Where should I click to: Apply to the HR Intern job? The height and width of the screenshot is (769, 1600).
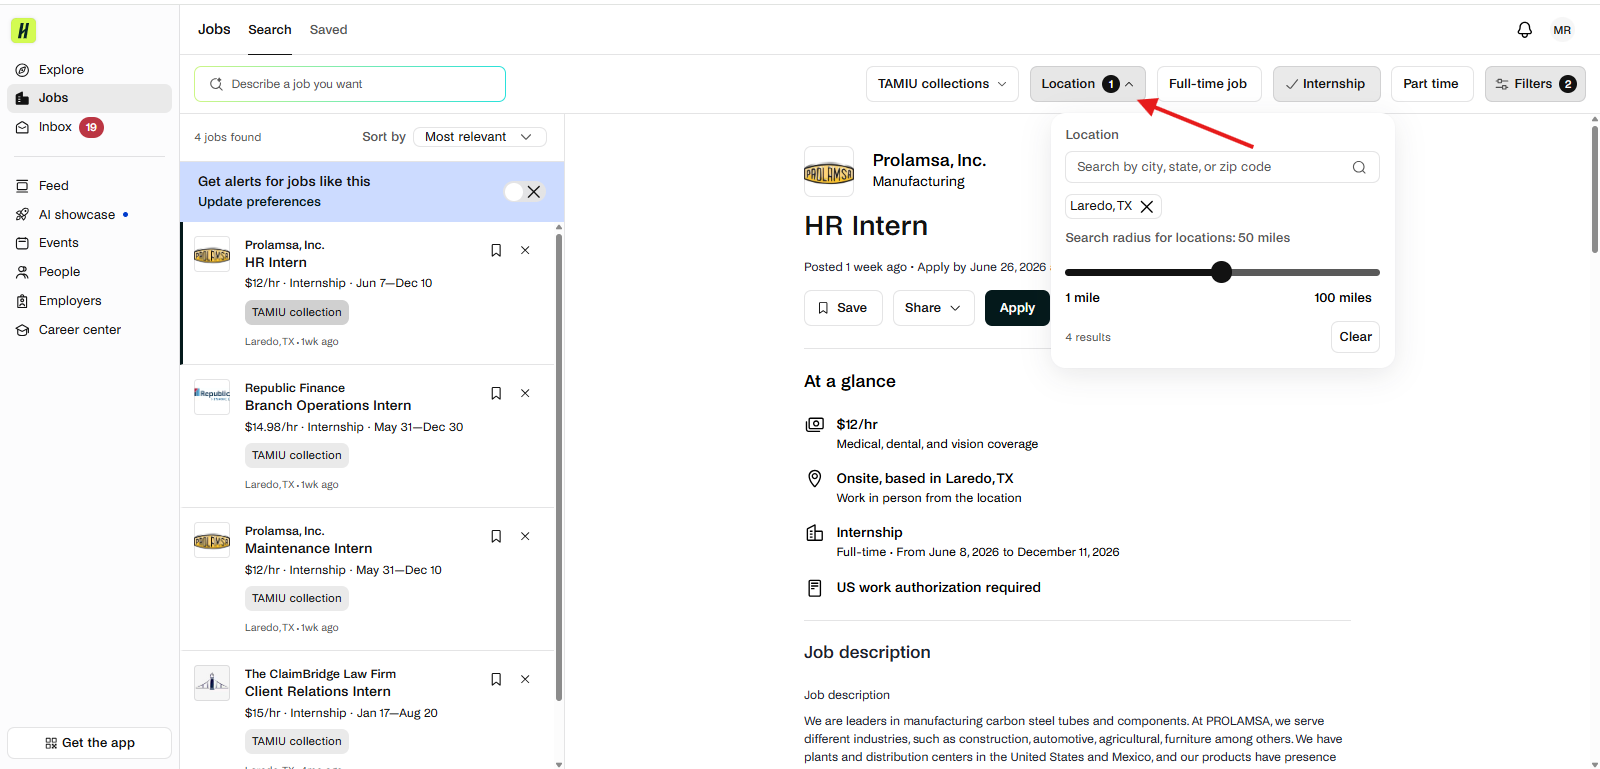(x=1017, y=308)
